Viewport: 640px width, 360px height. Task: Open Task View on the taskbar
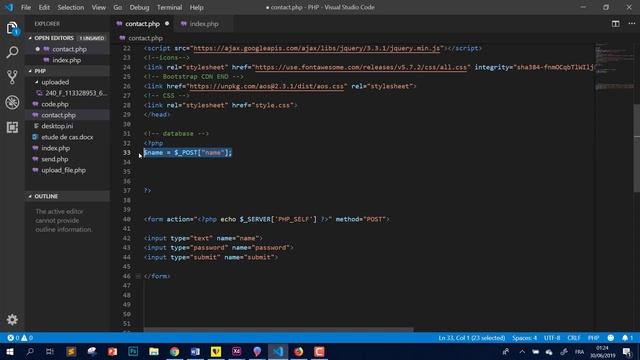pos(50,351)
